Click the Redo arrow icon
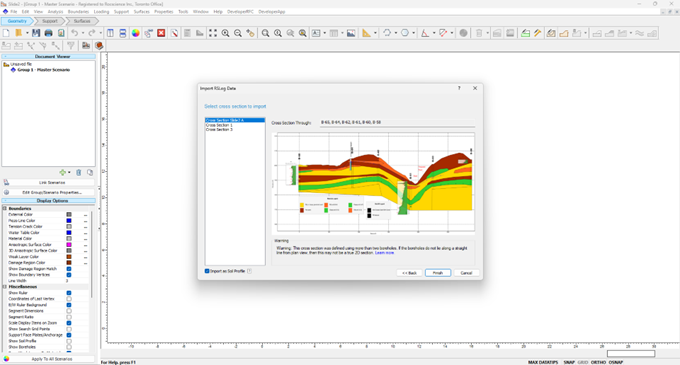The image size is (680, 365). [92, 33]
